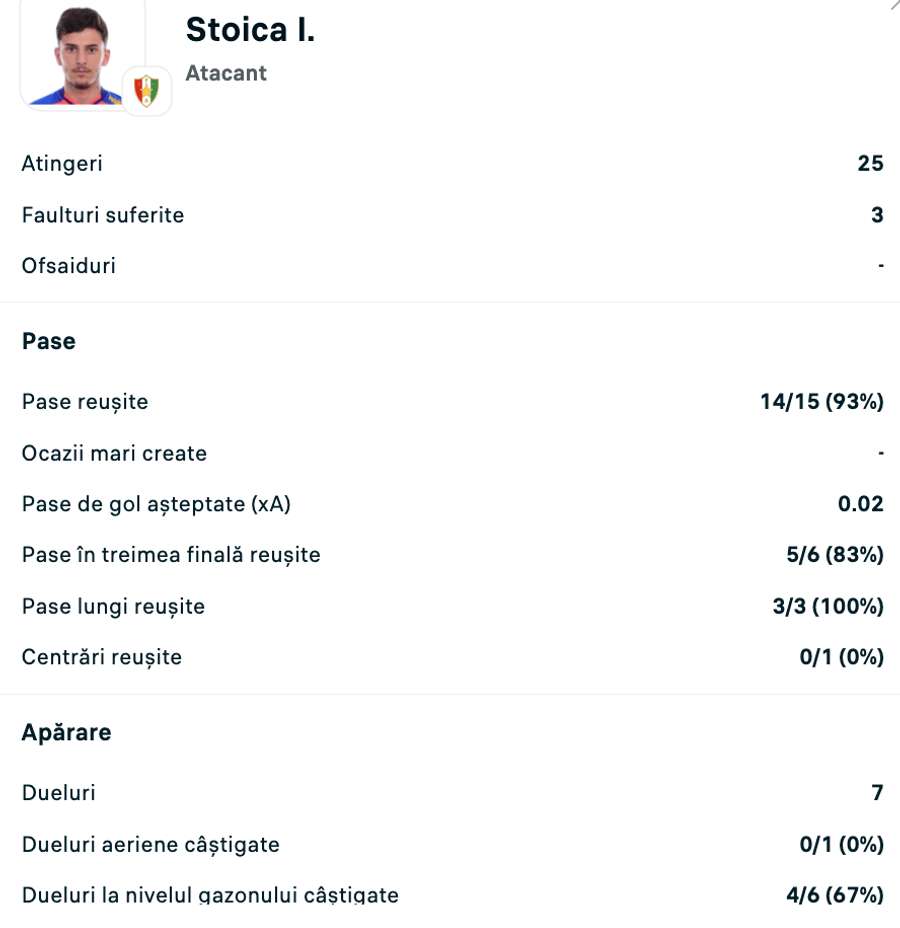This screenshot has height=928, width=900.
Task: Click the xA value 0.02
Action: click(x=860, y=503)
